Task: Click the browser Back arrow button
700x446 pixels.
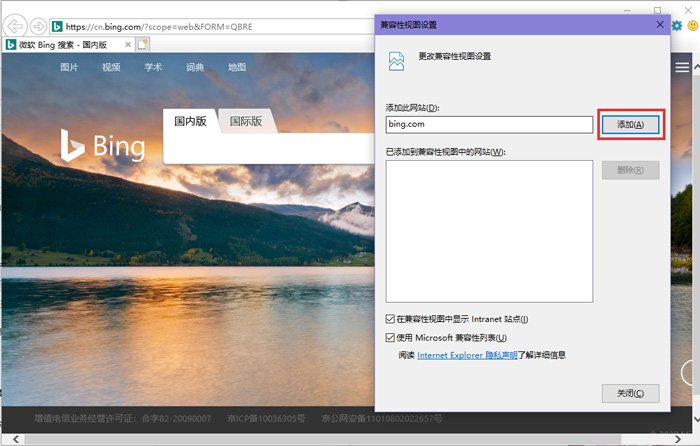Action: [15, 26]
